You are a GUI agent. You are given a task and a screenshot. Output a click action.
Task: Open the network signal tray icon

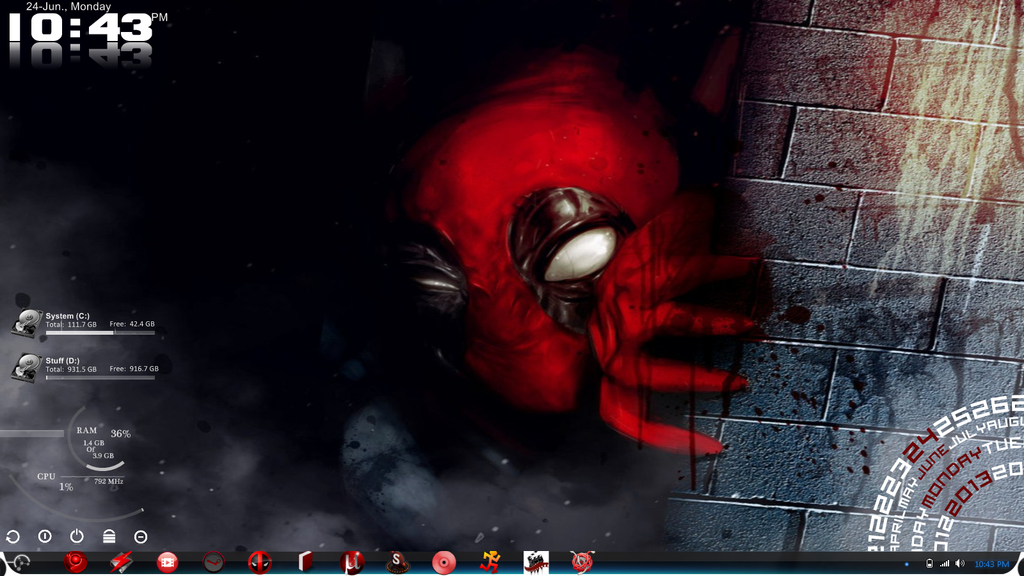(x=944, y=563)
